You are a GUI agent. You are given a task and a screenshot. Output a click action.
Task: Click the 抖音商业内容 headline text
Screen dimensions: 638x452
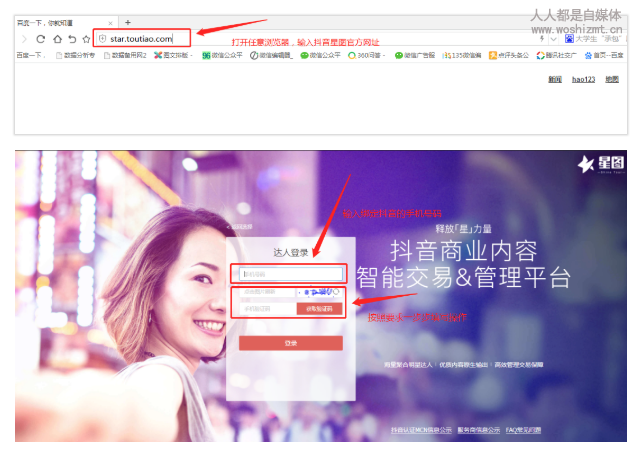(x=464, y=251)
